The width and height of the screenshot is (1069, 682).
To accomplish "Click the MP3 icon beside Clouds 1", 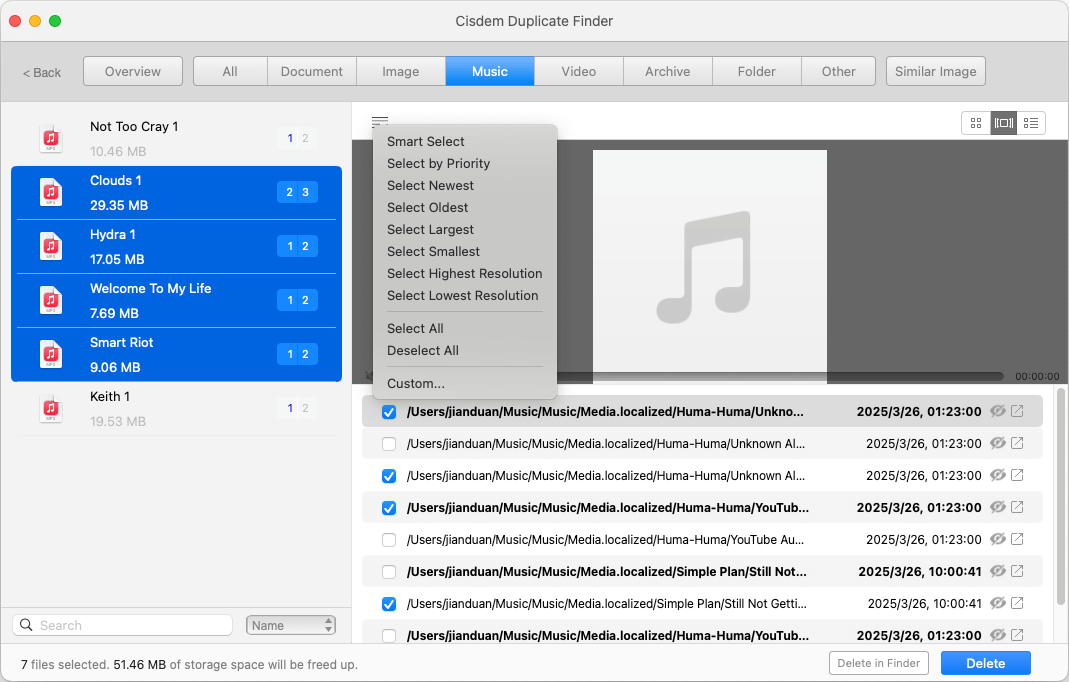I will tap(51, 192).
